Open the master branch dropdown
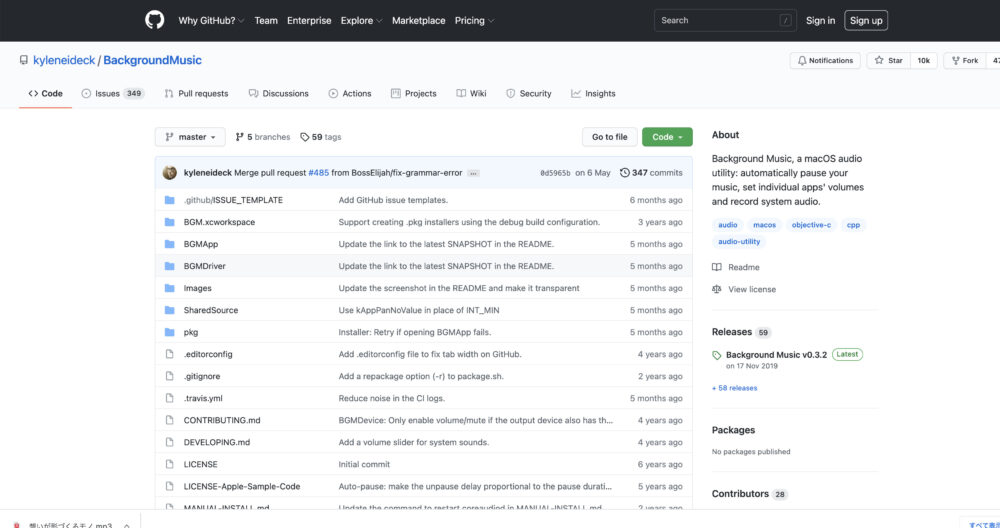This screenshot has height=528, width=1000. click(x=190, y=137)
